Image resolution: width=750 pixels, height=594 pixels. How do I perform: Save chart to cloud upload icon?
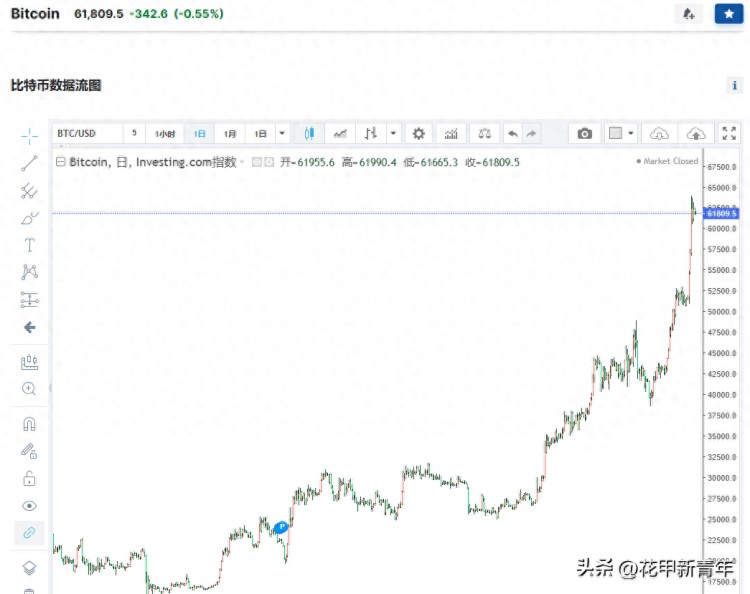[696, 133]
